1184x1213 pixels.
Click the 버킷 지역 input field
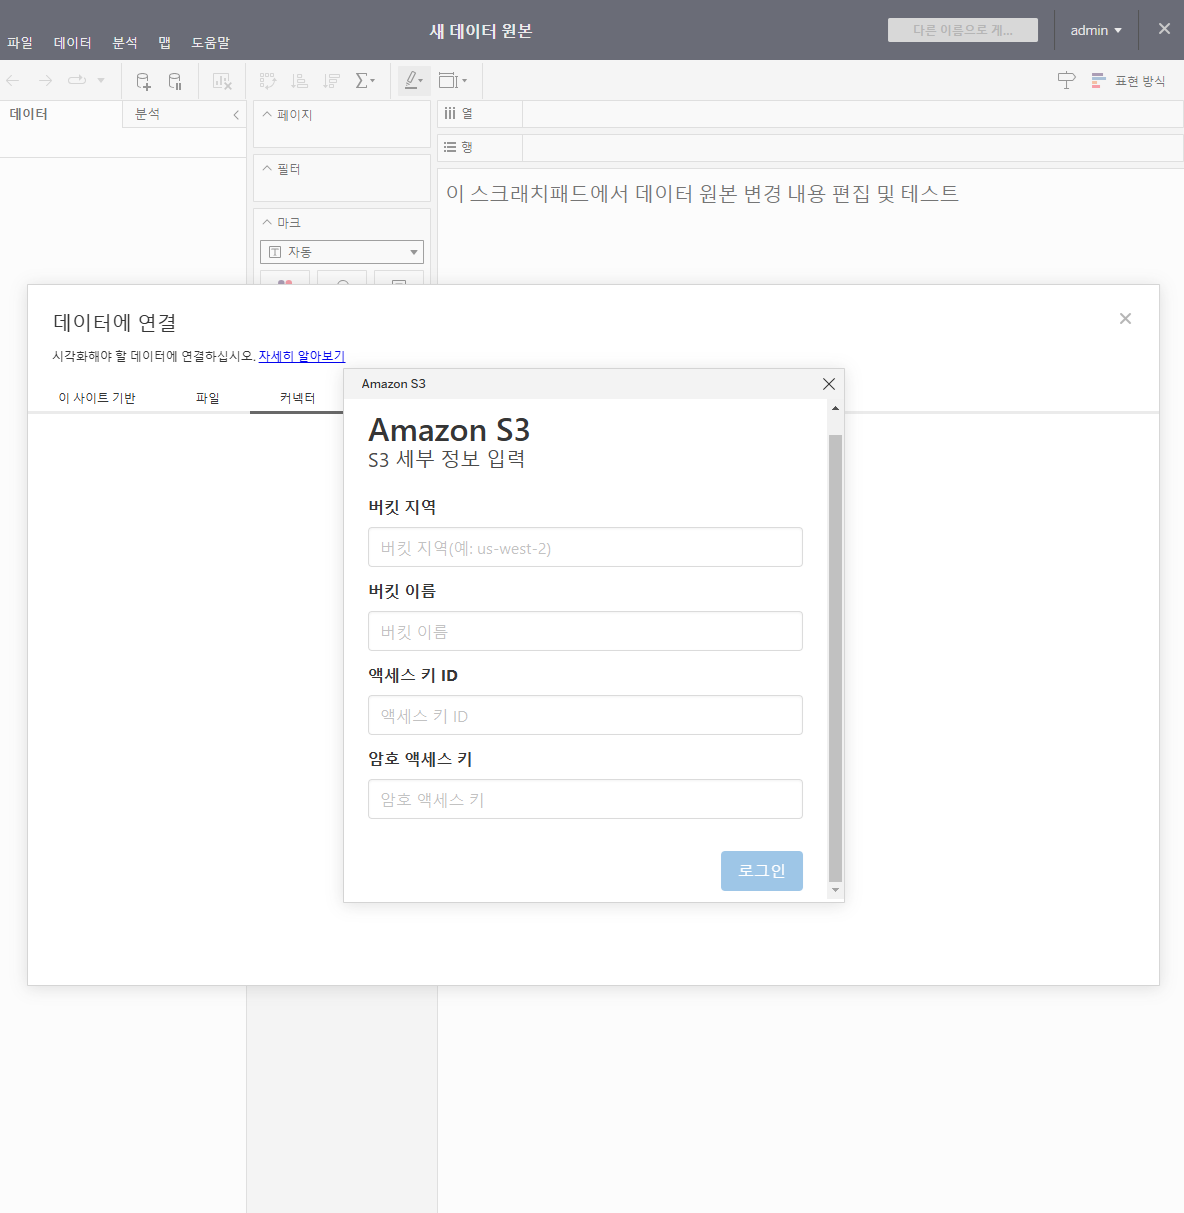585,547
